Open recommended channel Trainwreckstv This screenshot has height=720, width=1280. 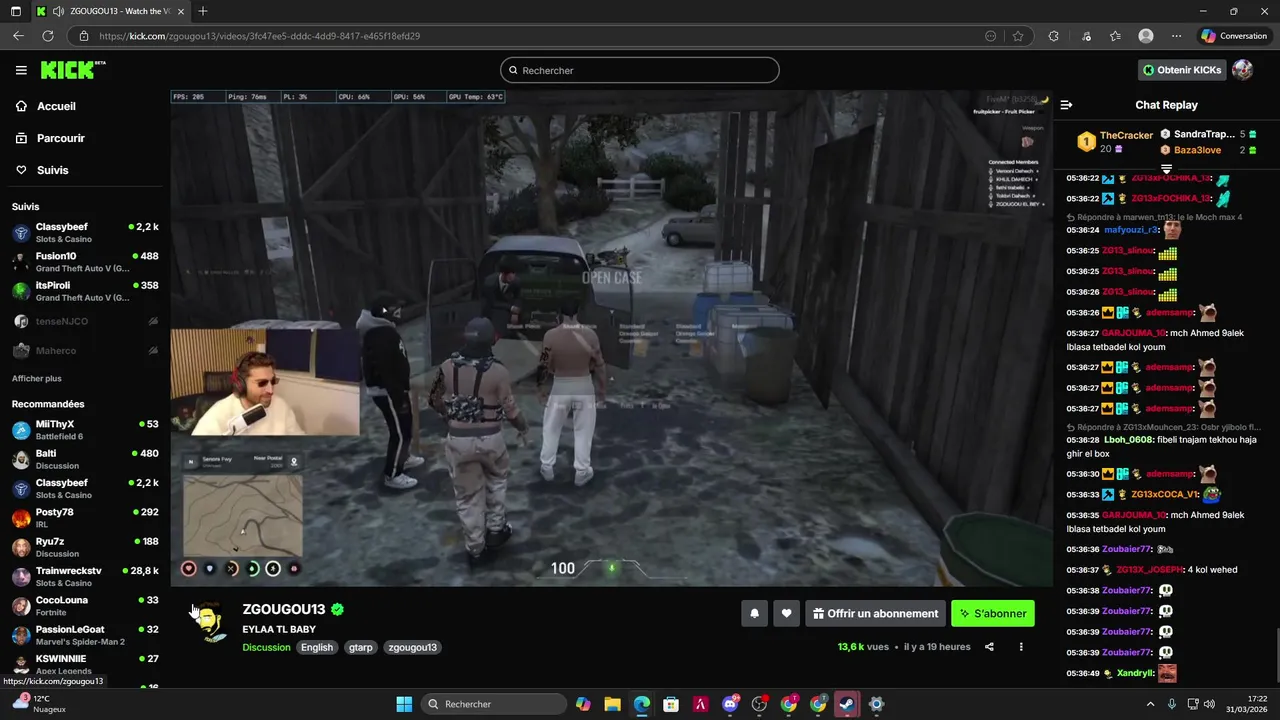(x=85, y=576)
